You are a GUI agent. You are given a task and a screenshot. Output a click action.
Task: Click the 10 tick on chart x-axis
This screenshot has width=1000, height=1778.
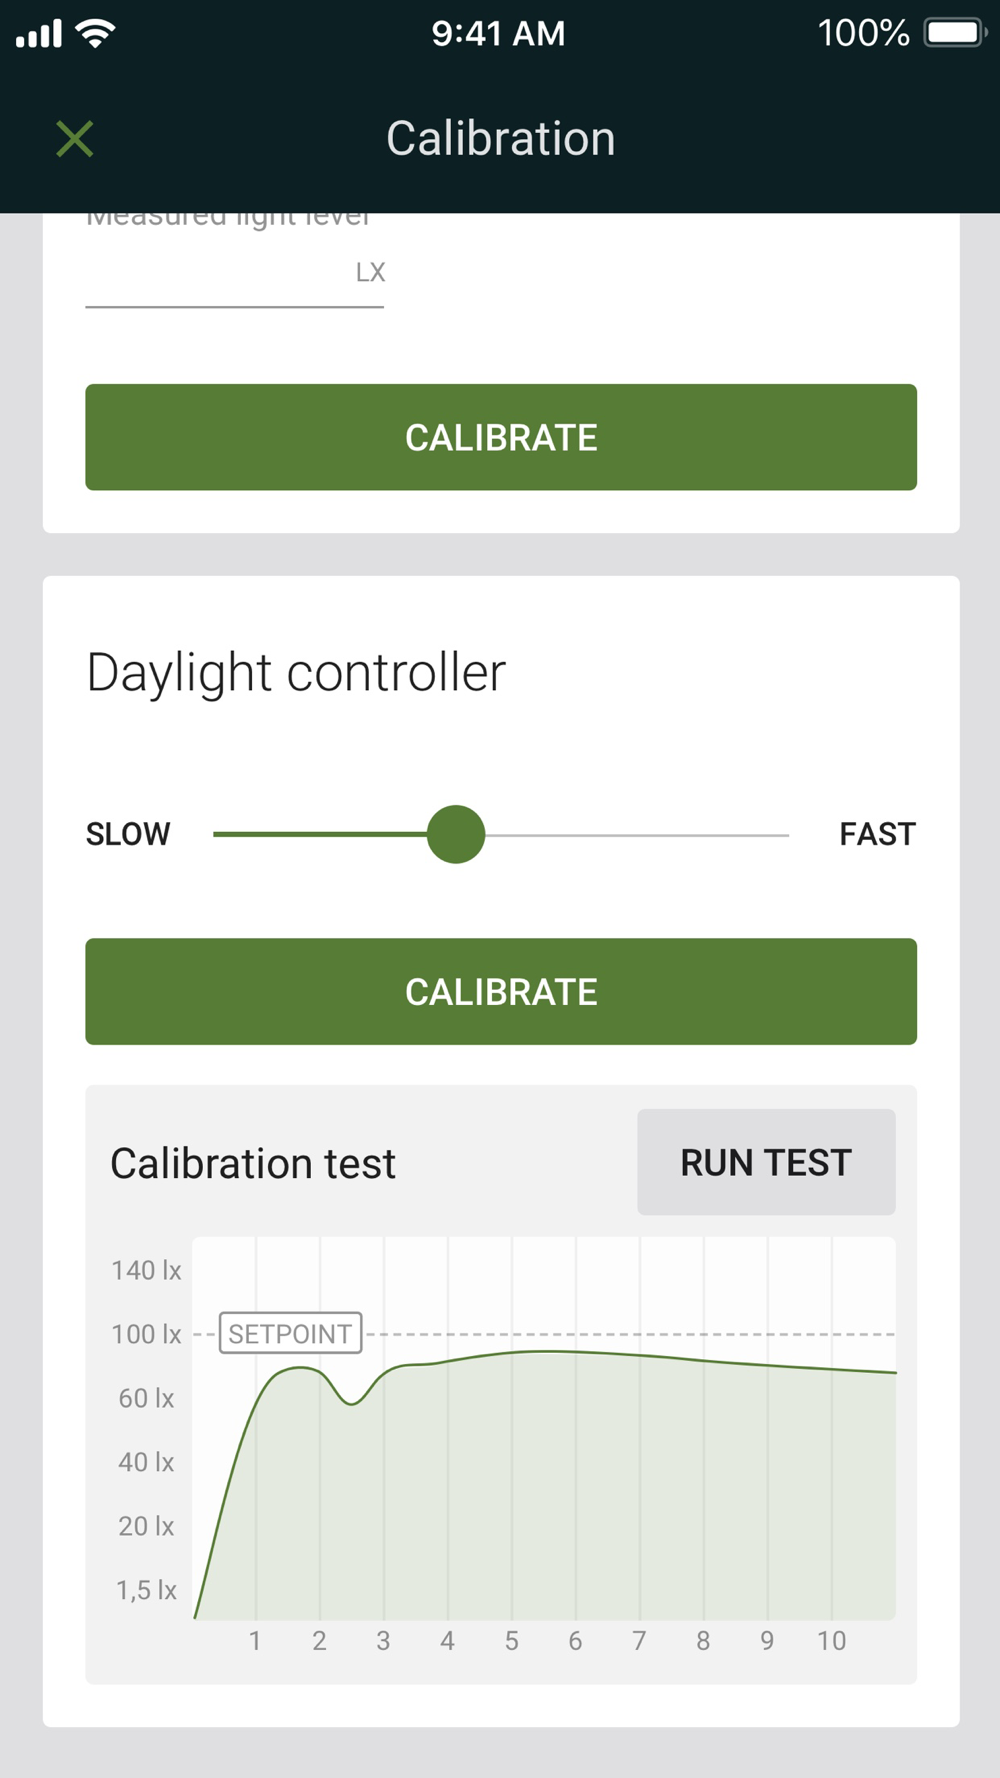[831, 1641]
